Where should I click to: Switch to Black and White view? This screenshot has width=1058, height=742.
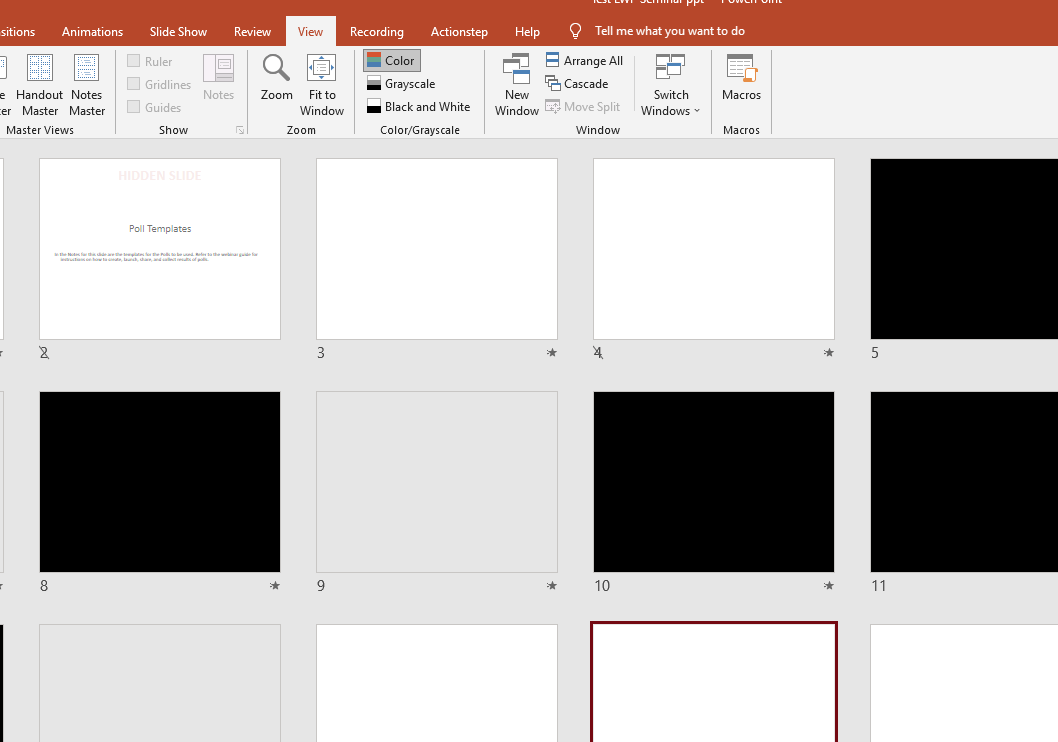point(418,107)
